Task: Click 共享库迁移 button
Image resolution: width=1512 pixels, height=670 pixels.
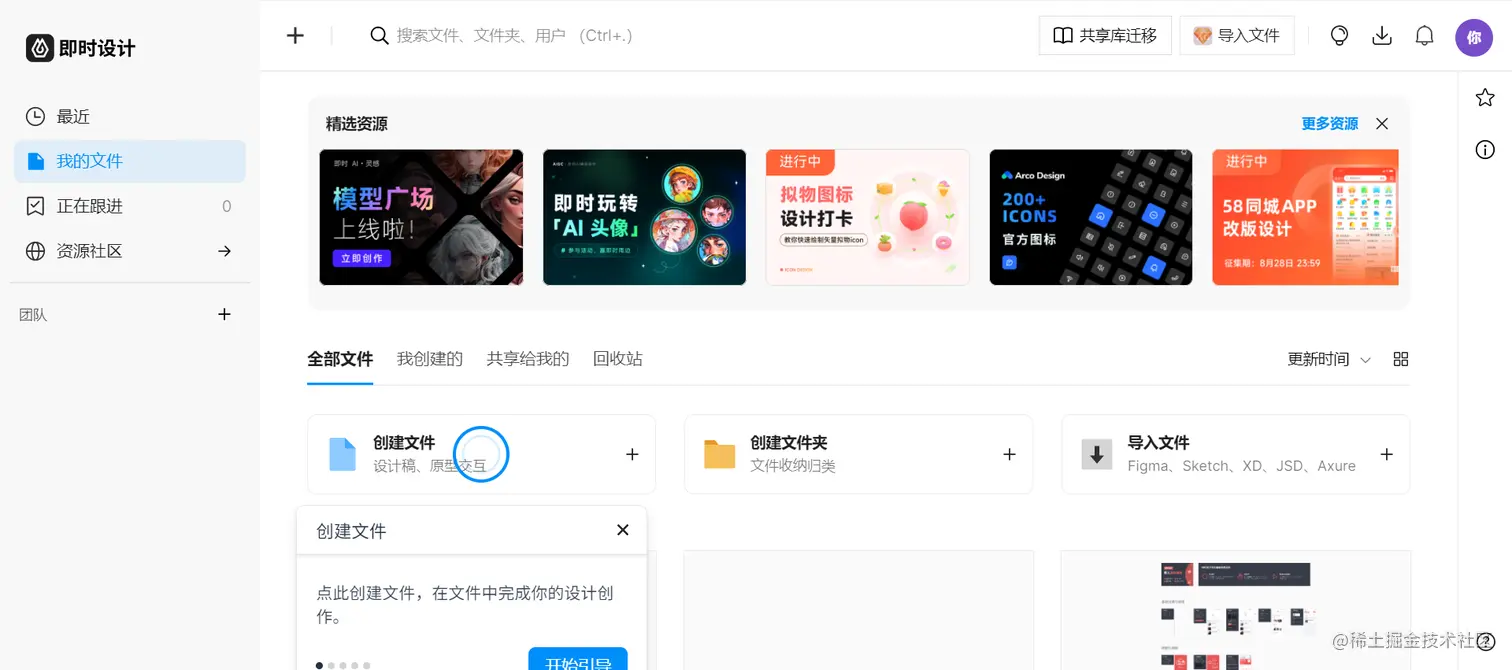Action: pos(1105,36)
